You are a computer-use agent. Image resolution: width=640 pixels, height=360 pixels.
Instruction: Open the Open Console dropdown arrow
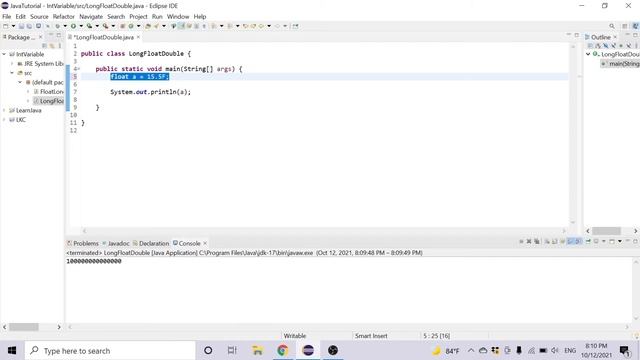(620, 242)
